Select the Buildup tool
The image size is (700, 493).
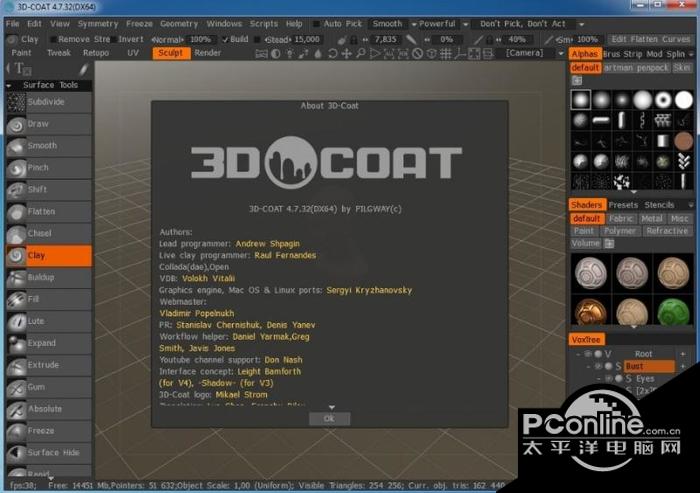coord(49,277)
